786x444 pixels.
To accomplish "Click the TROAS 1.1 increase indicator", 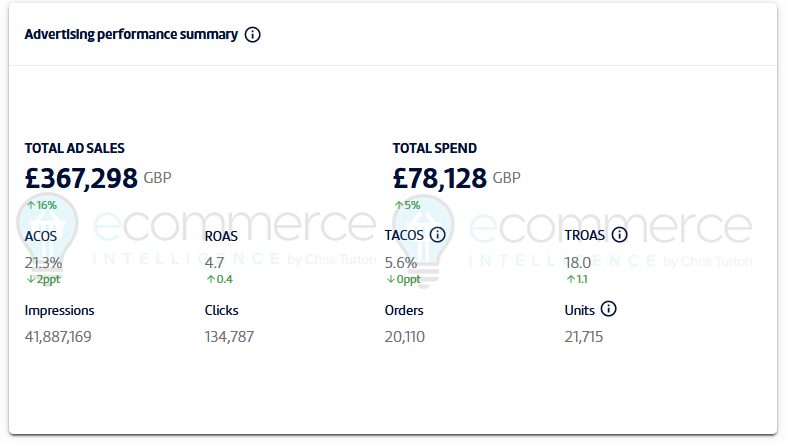I will point(577,279).
